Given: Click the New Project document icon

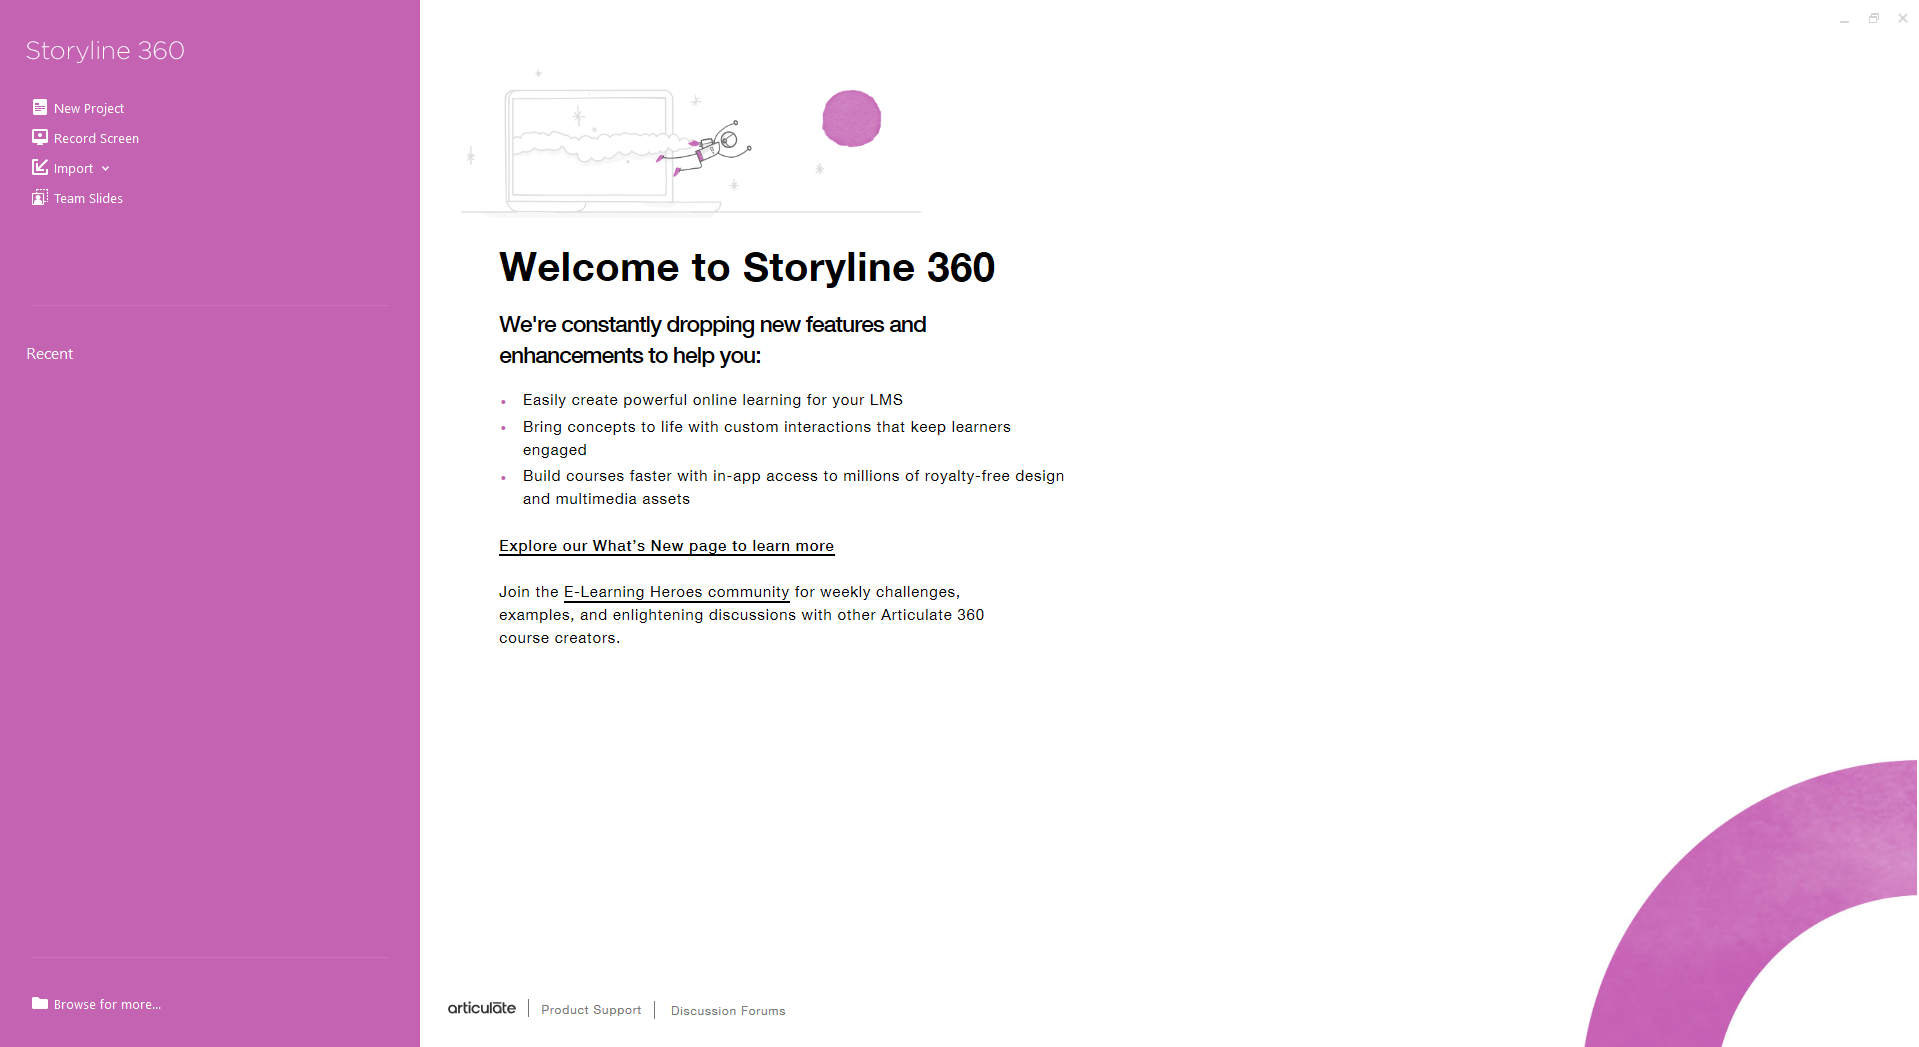Looking at the screenshot, I should [40, 107].
